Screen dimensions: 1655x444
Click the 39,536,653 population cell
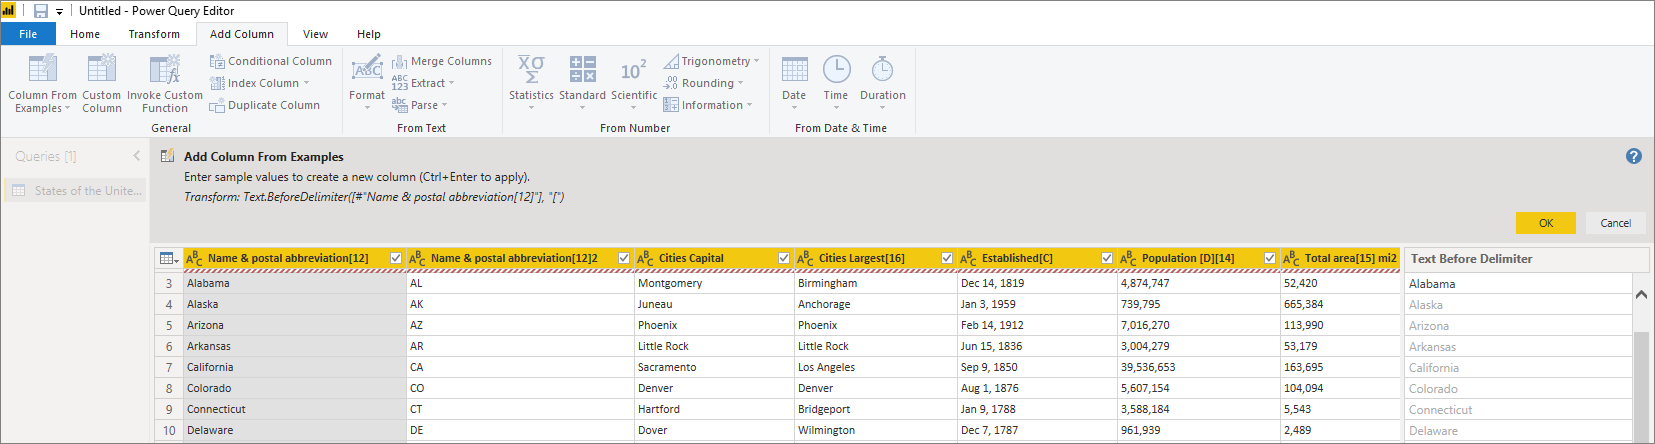[x=1199, y=367]
